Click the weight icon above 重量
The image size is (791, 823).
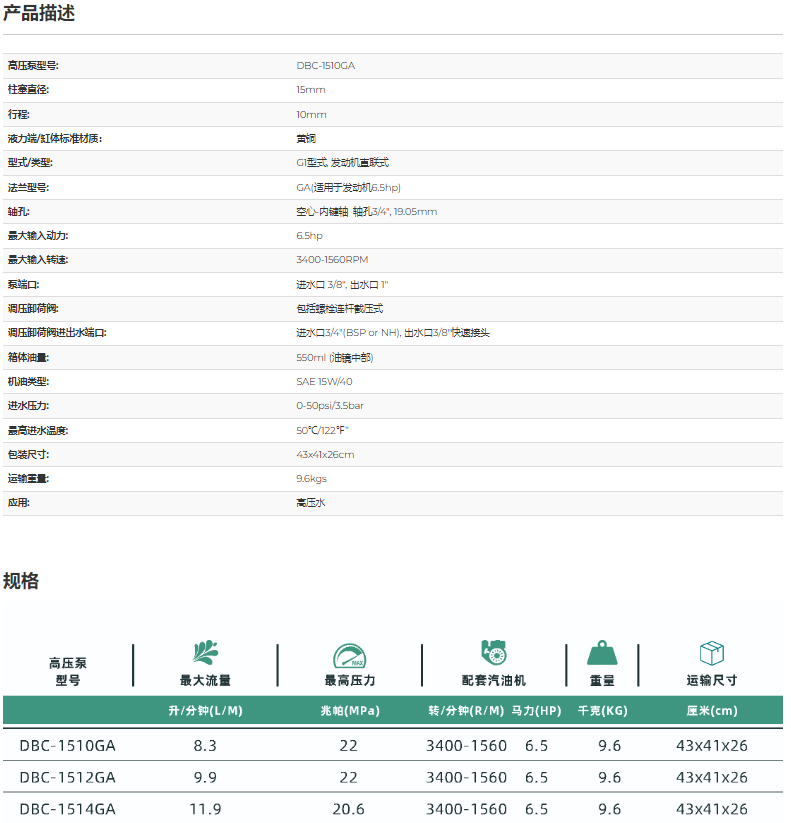coord(602,654)
